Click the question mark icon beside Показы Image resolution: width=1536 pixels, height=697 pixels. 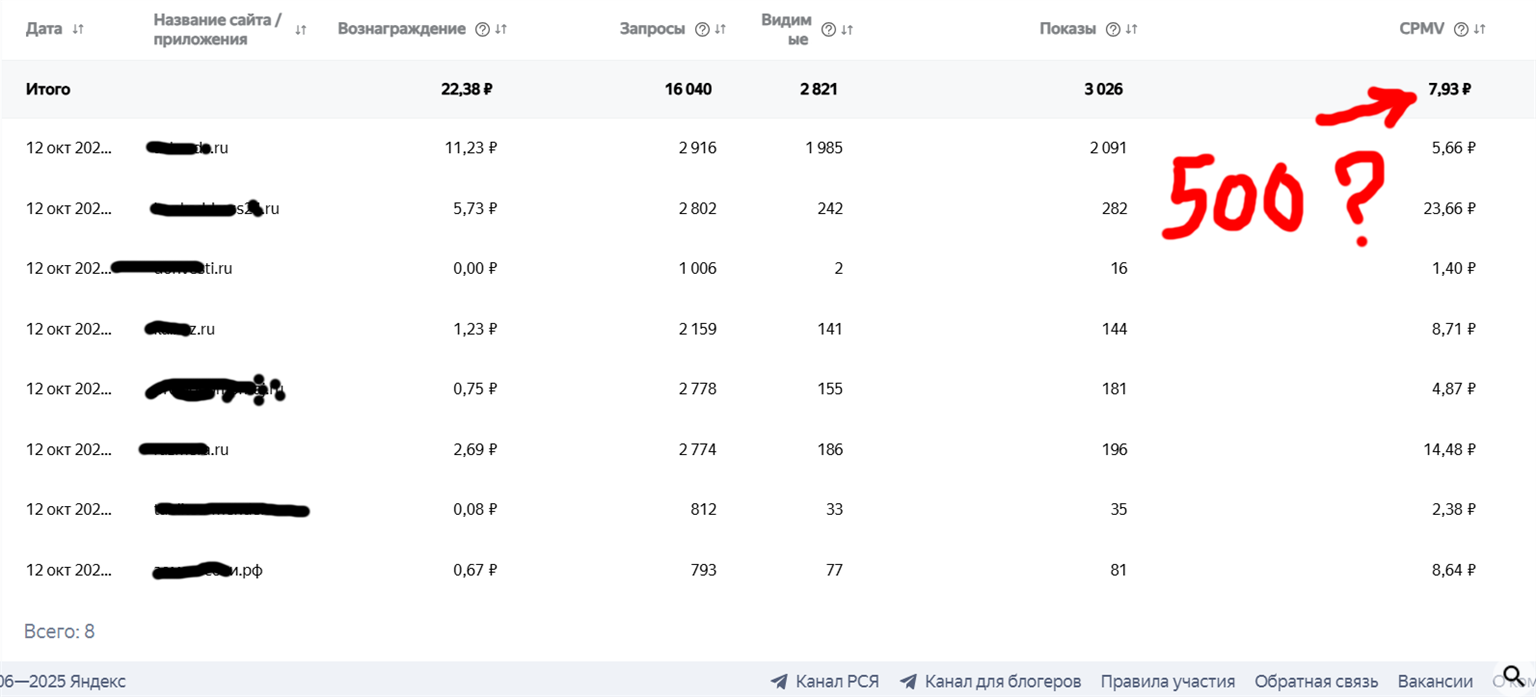(1112, 29)
